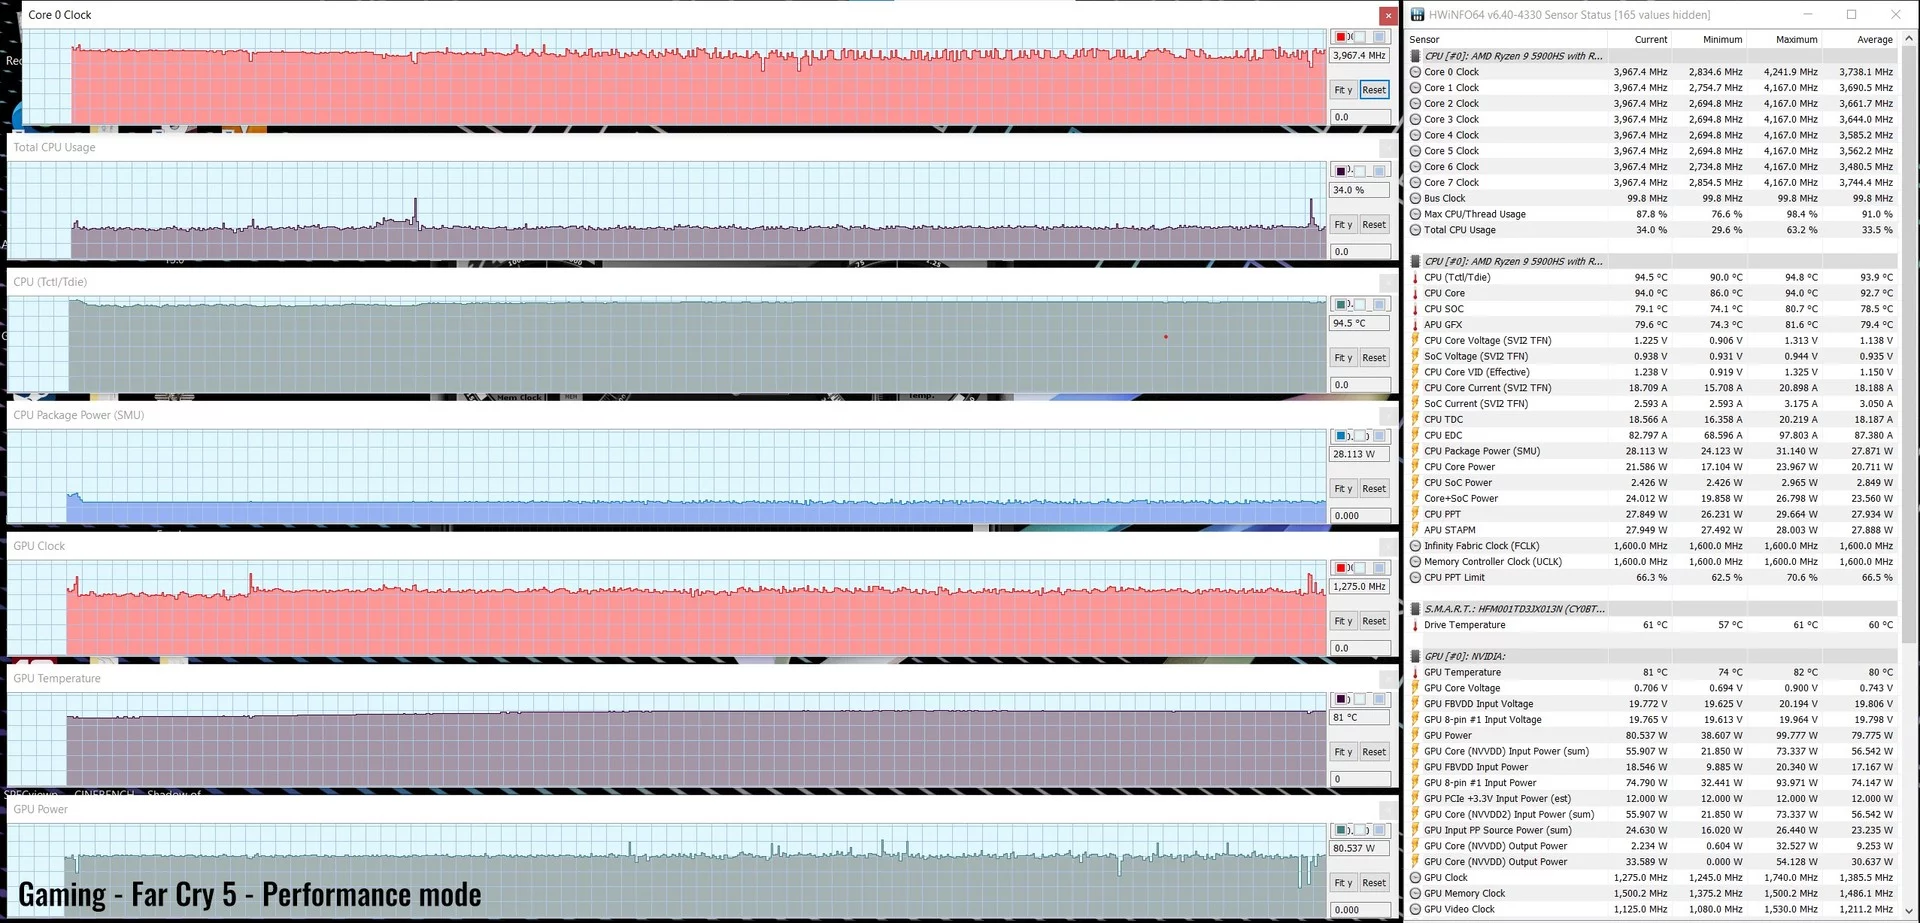The height and width of the screenshot is (923, 1920).
Task: Click the thermometer icon of the GPU Temperature sensor row
Action: click(x=1415, y=673)
